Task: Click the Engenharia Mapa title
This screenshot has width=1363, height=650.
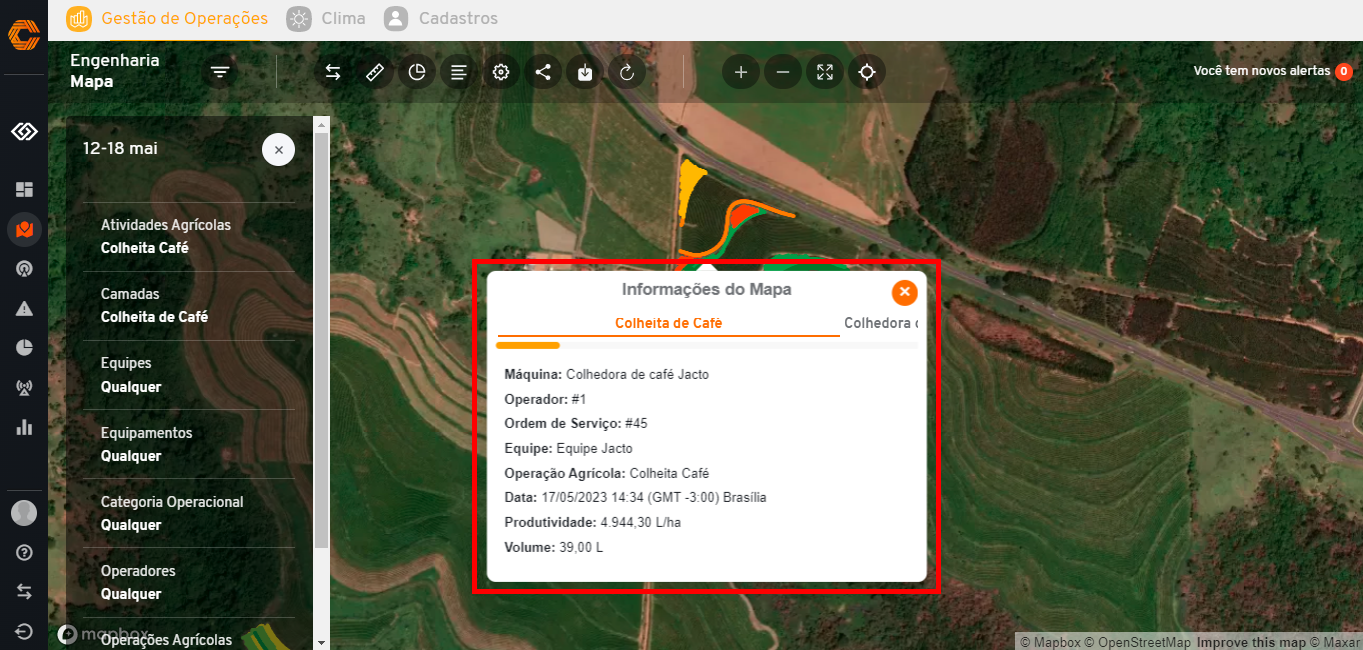Action: [x=115, y=71]
